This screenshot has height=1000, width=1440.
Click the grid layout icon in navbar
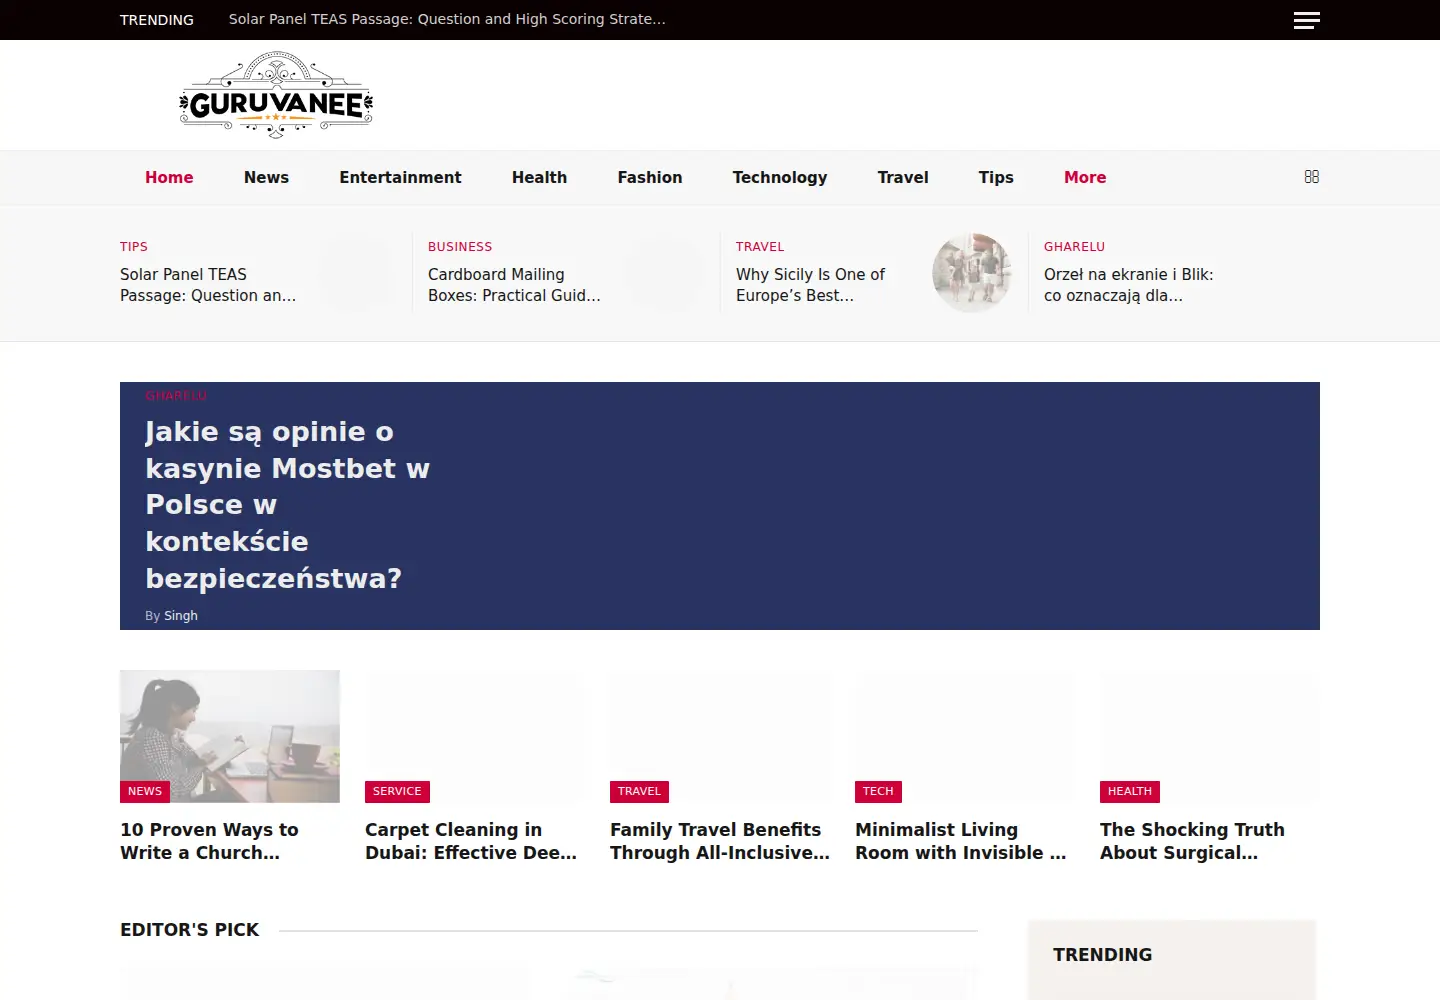(1312, 176)
